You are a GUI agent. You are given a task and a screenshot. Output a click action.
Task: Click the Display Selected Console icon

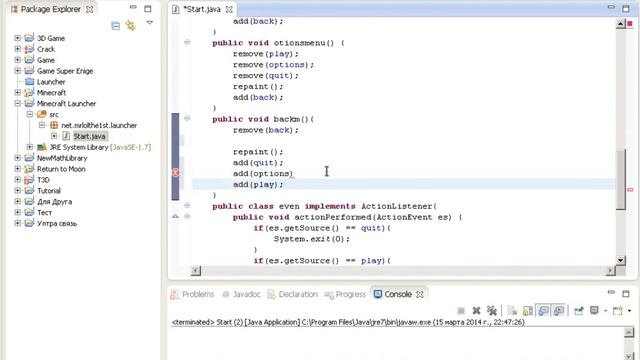tap(594, 311)
